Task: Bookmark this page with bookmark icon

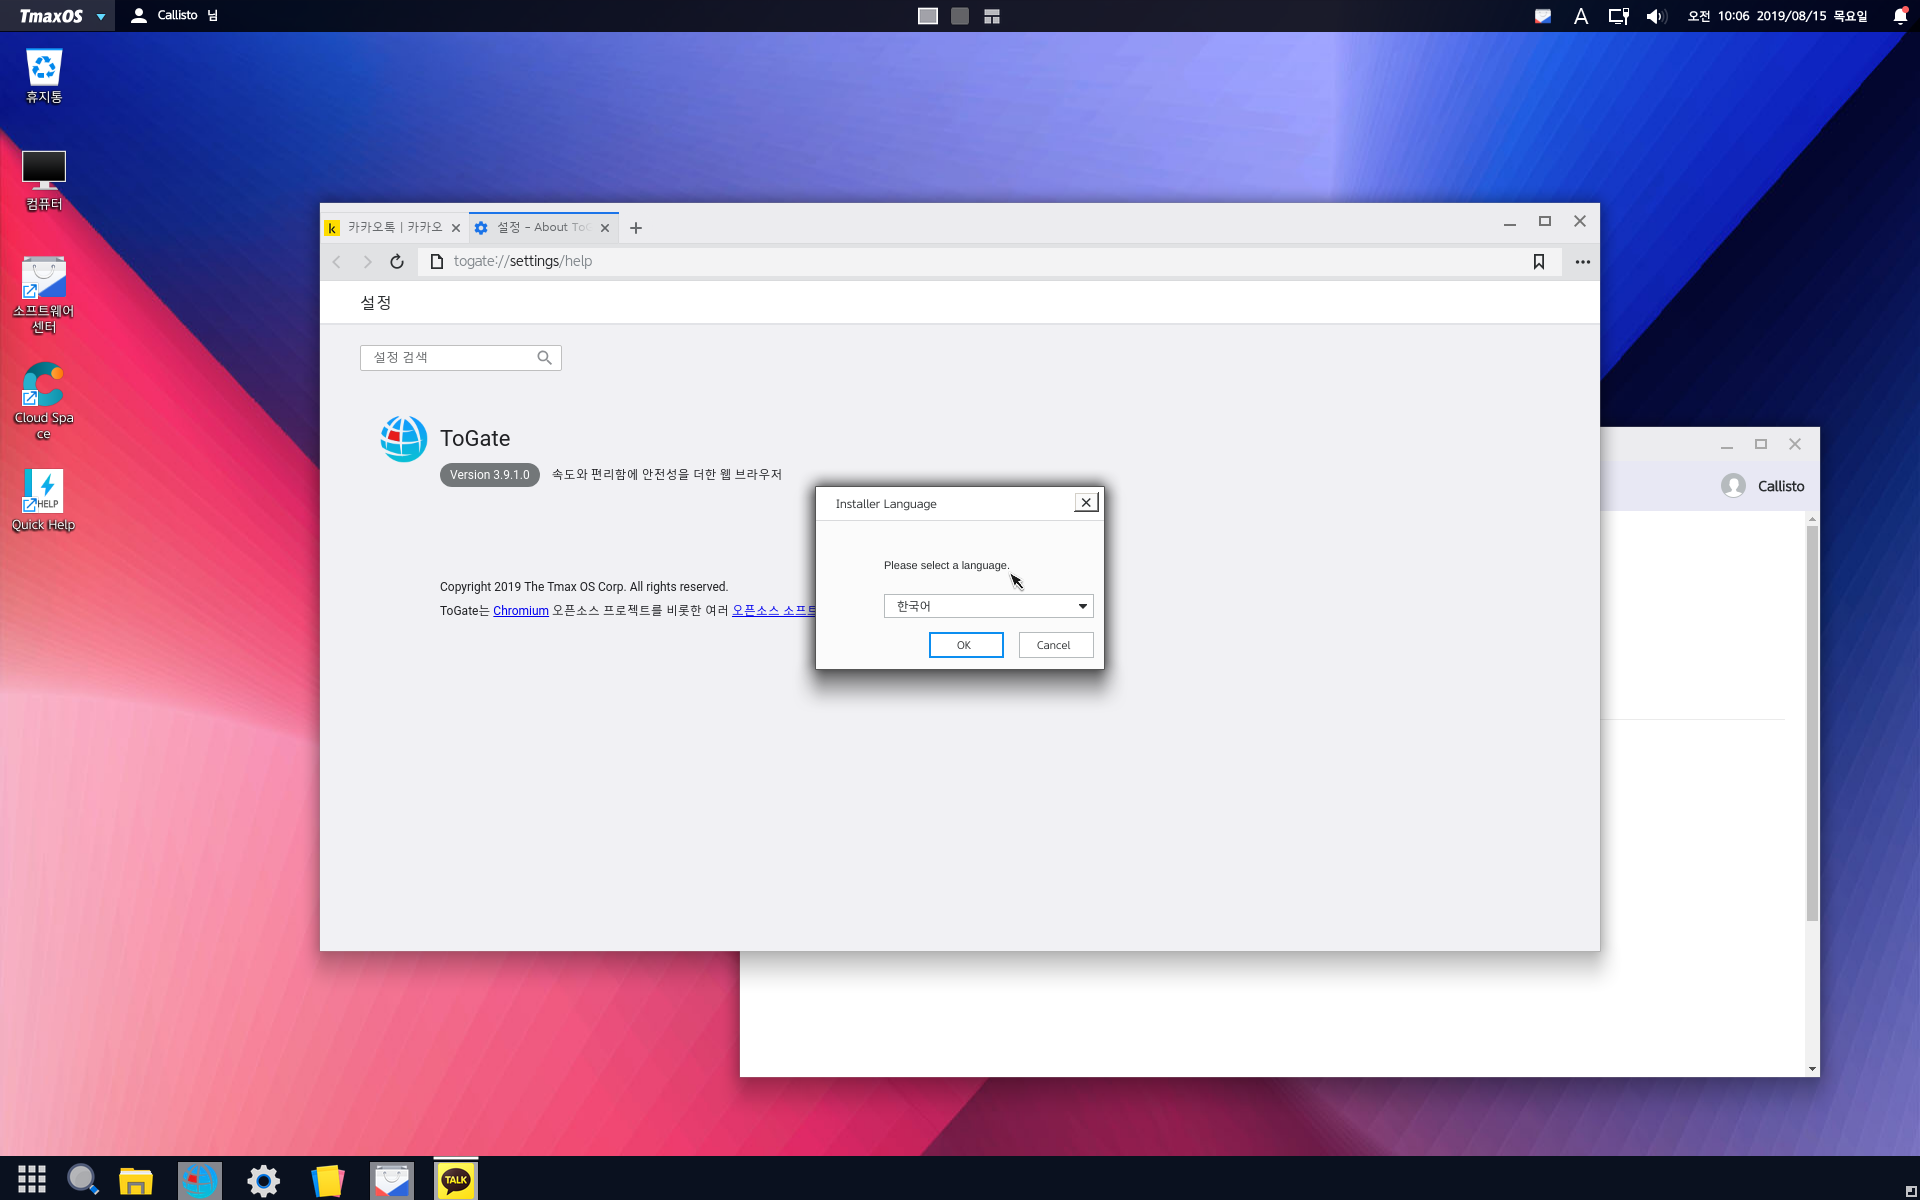Action: coord(1539,262)
